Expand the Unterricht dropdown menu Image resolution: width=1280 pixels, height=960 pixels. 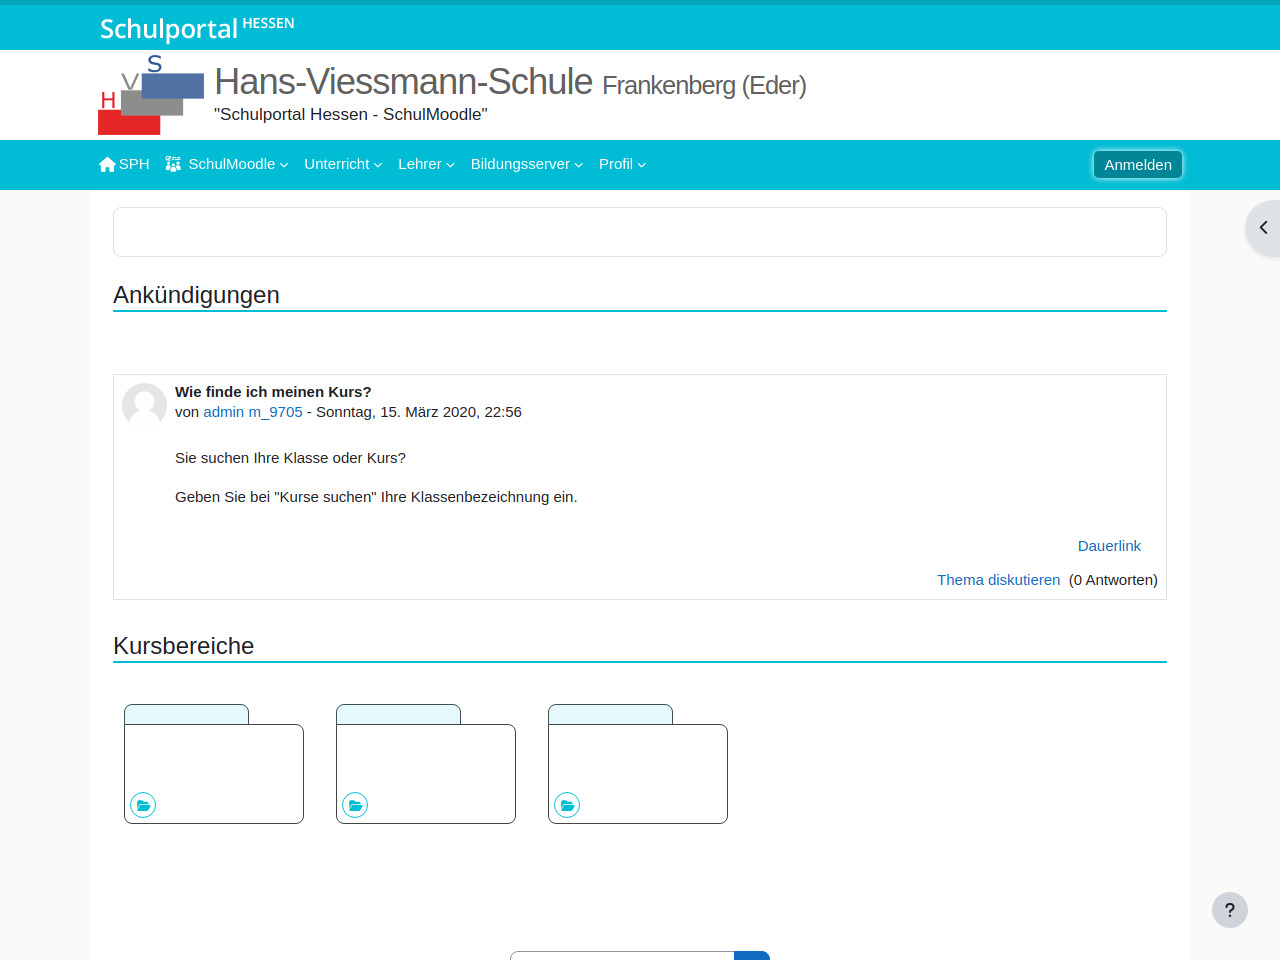[343, 164]
